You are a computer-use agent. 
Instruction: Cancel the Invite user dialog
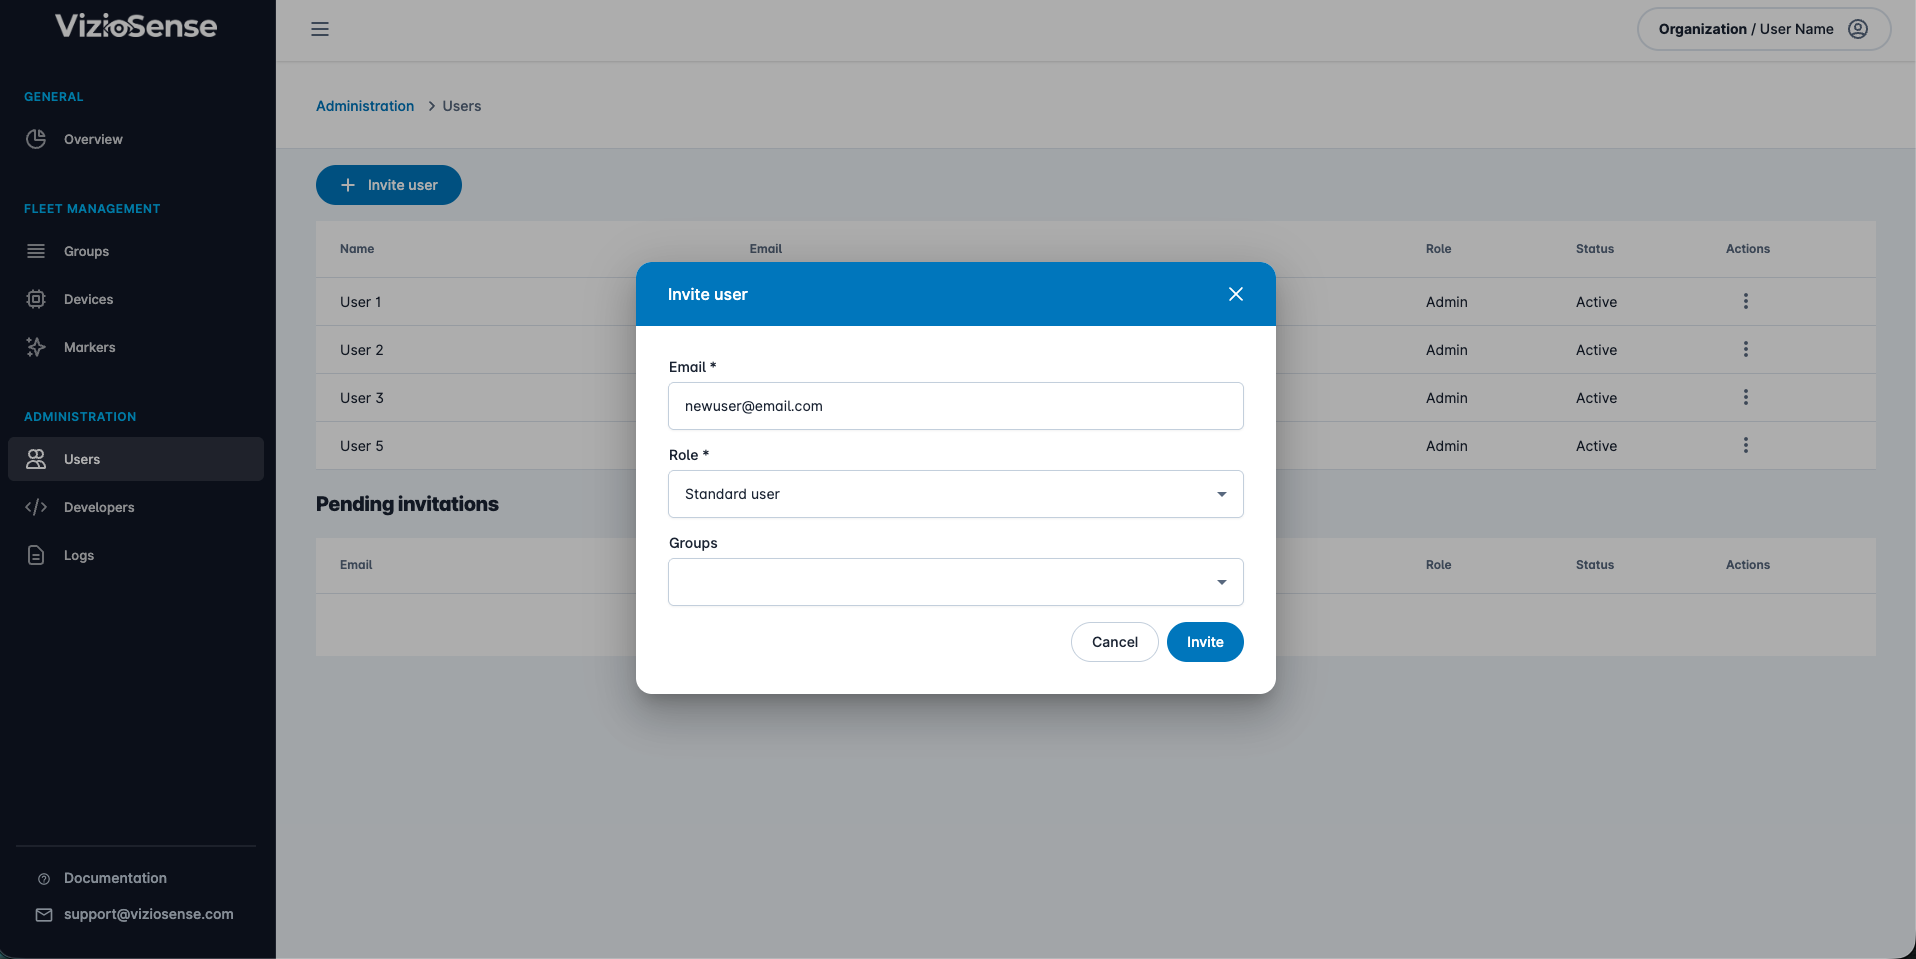coord(1115,642)
